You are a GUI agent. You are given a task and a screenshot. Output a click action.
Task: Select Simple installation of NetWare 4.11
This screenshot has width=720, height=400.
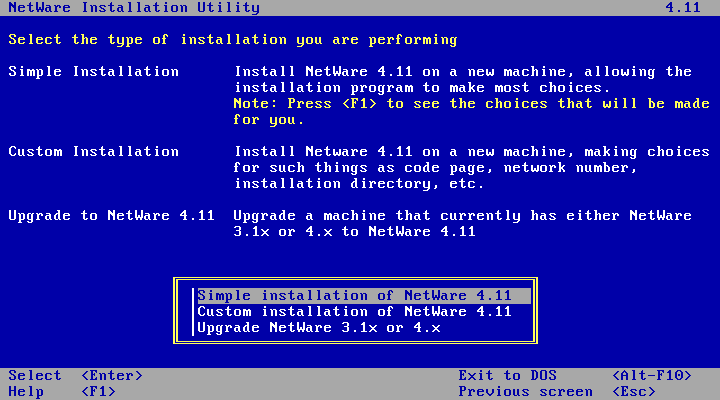tap(364, 295)
